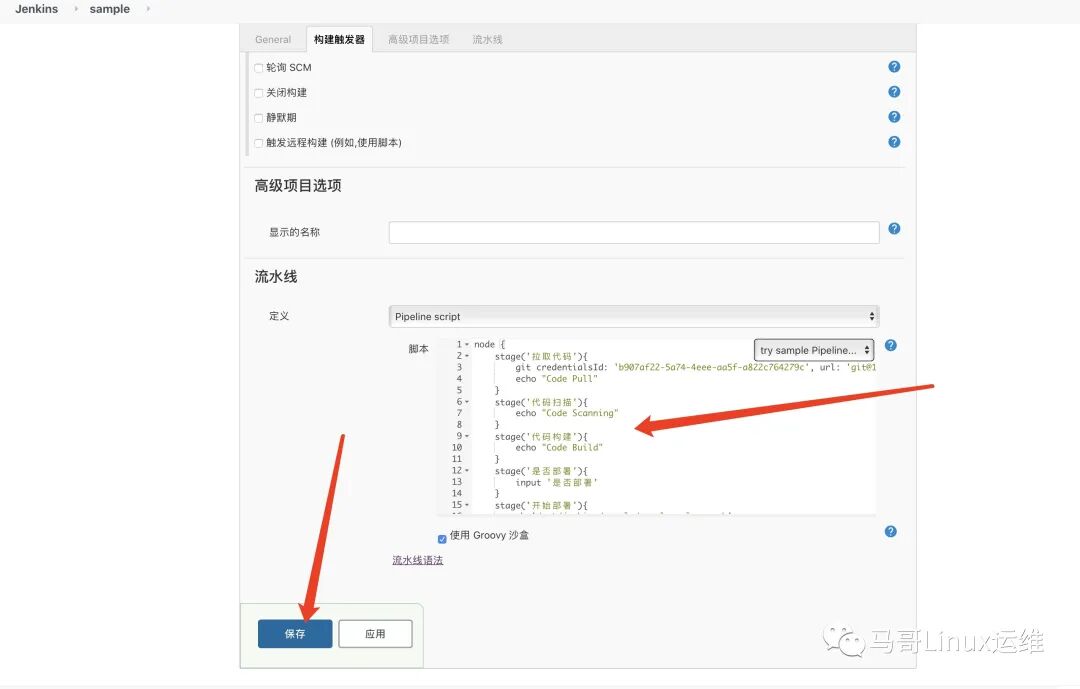Tick the 关闭构建 checkbox
This screenshot has width=1080, height=689.
pyautogui.click(x=259, y=93)
